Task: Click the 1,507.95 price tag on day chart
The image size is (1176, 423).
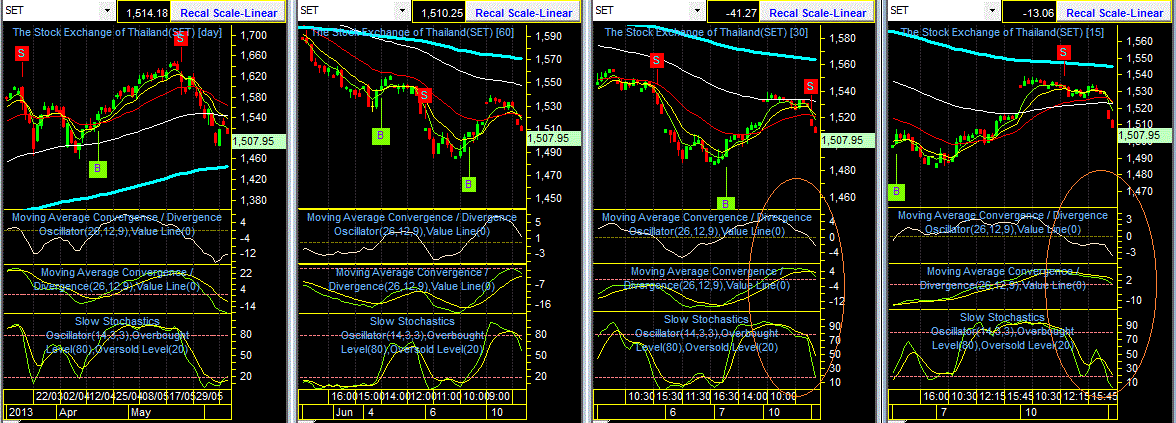Action: 258,140
